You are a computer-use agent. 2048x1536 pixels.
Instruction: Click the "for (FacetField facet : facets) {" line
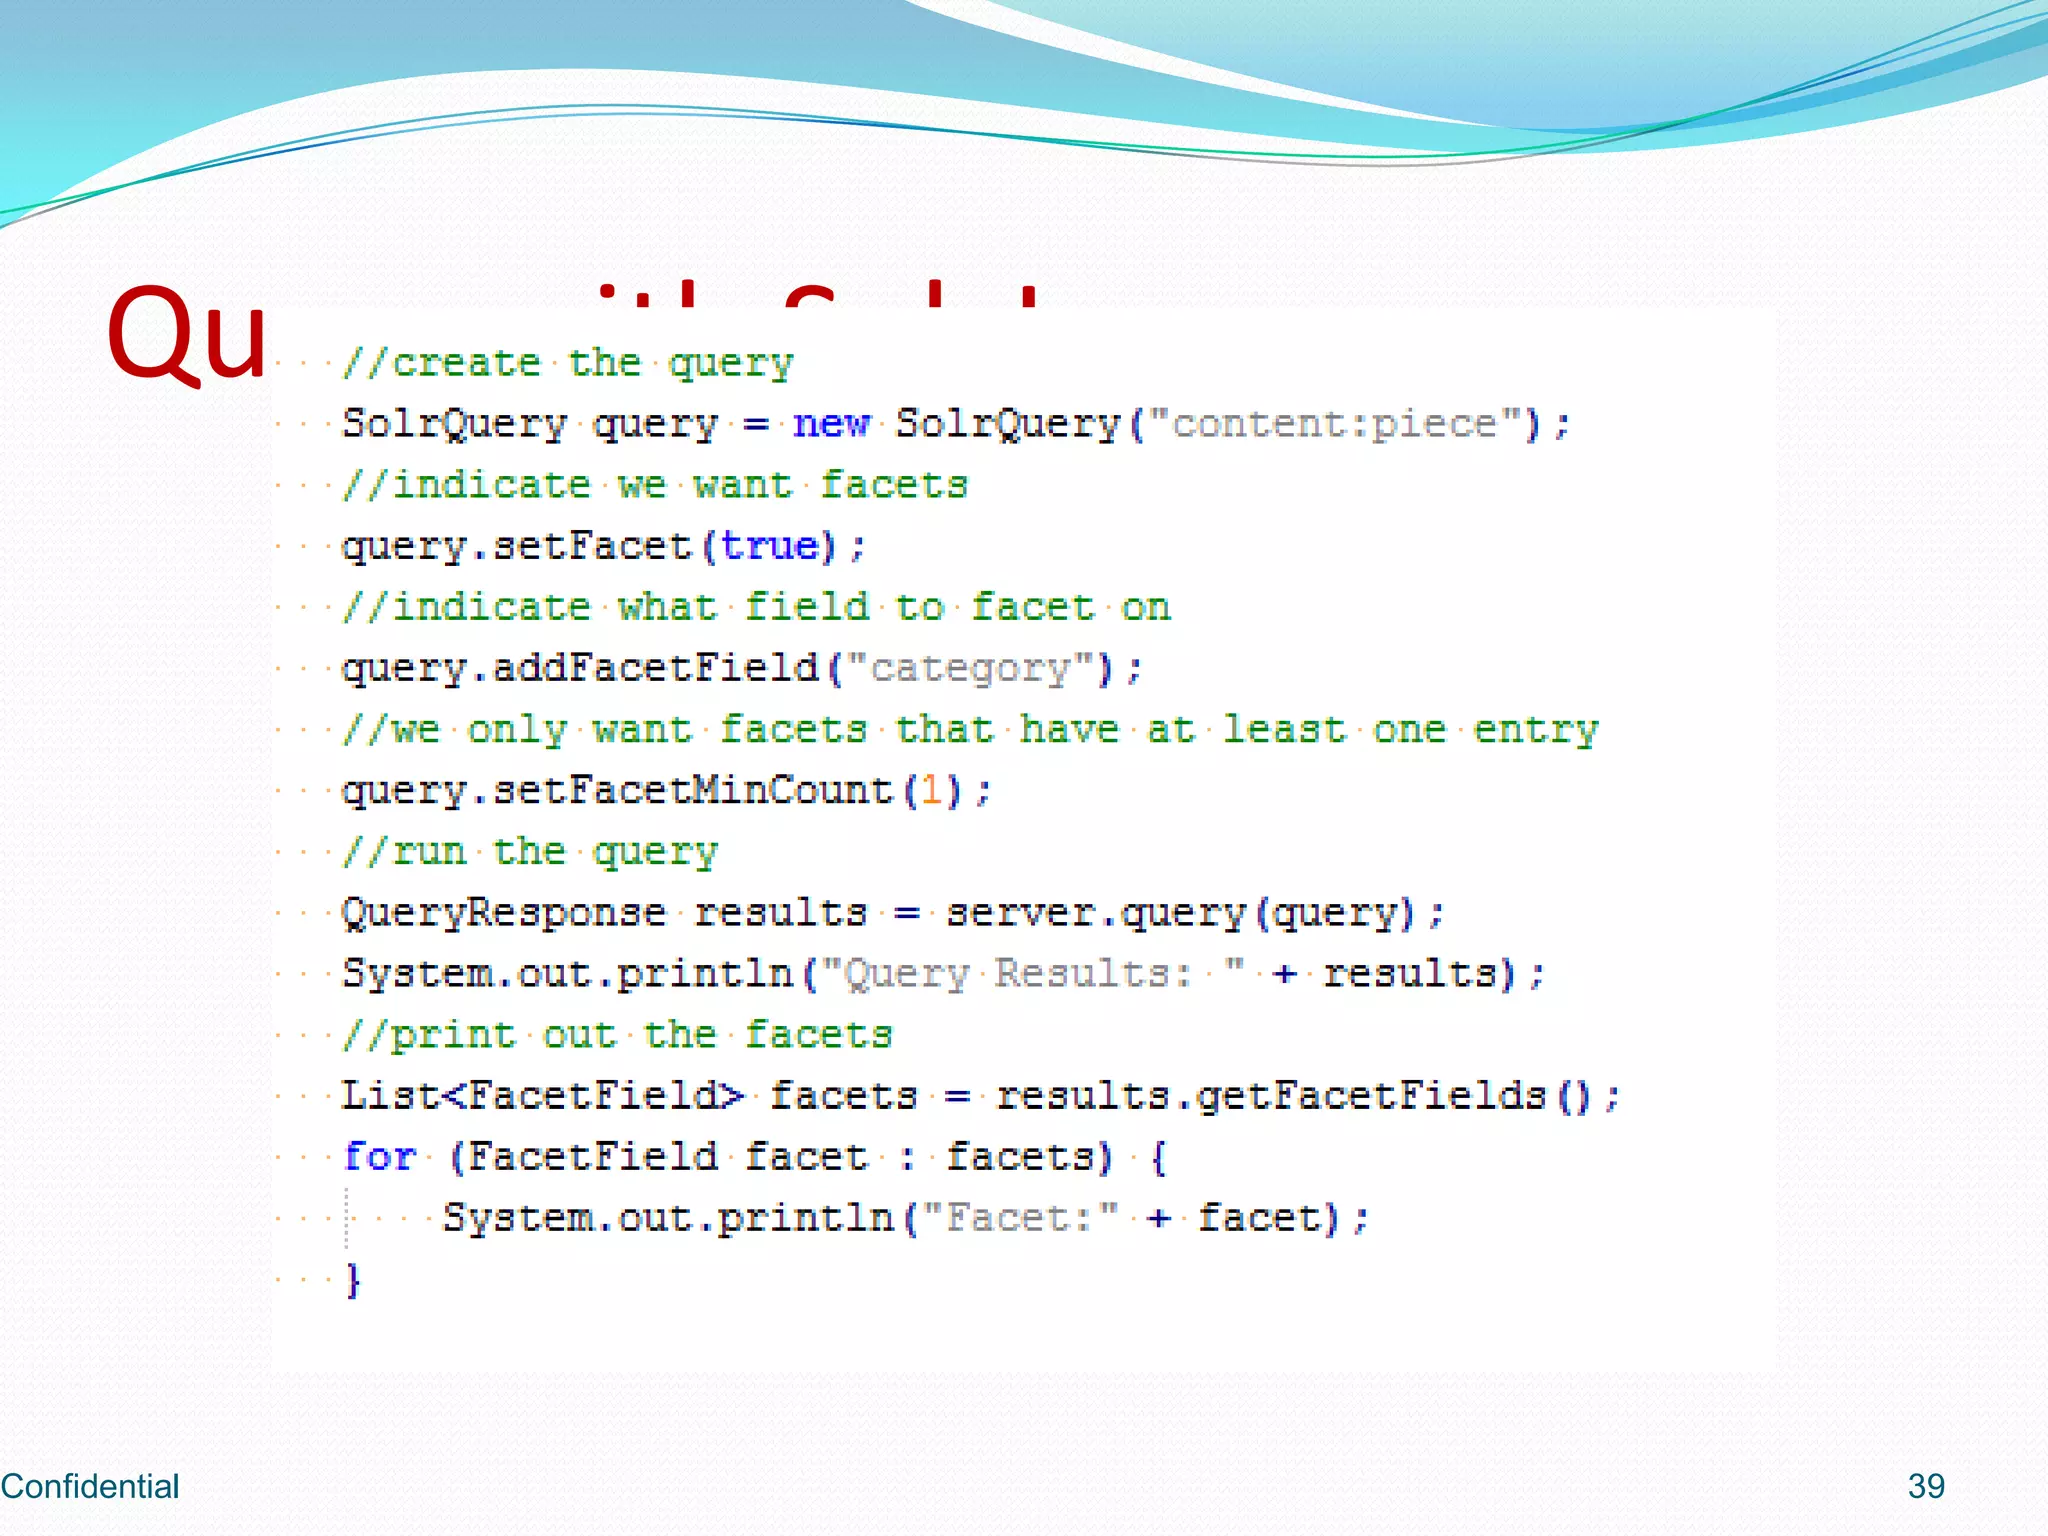[754, 1158]
